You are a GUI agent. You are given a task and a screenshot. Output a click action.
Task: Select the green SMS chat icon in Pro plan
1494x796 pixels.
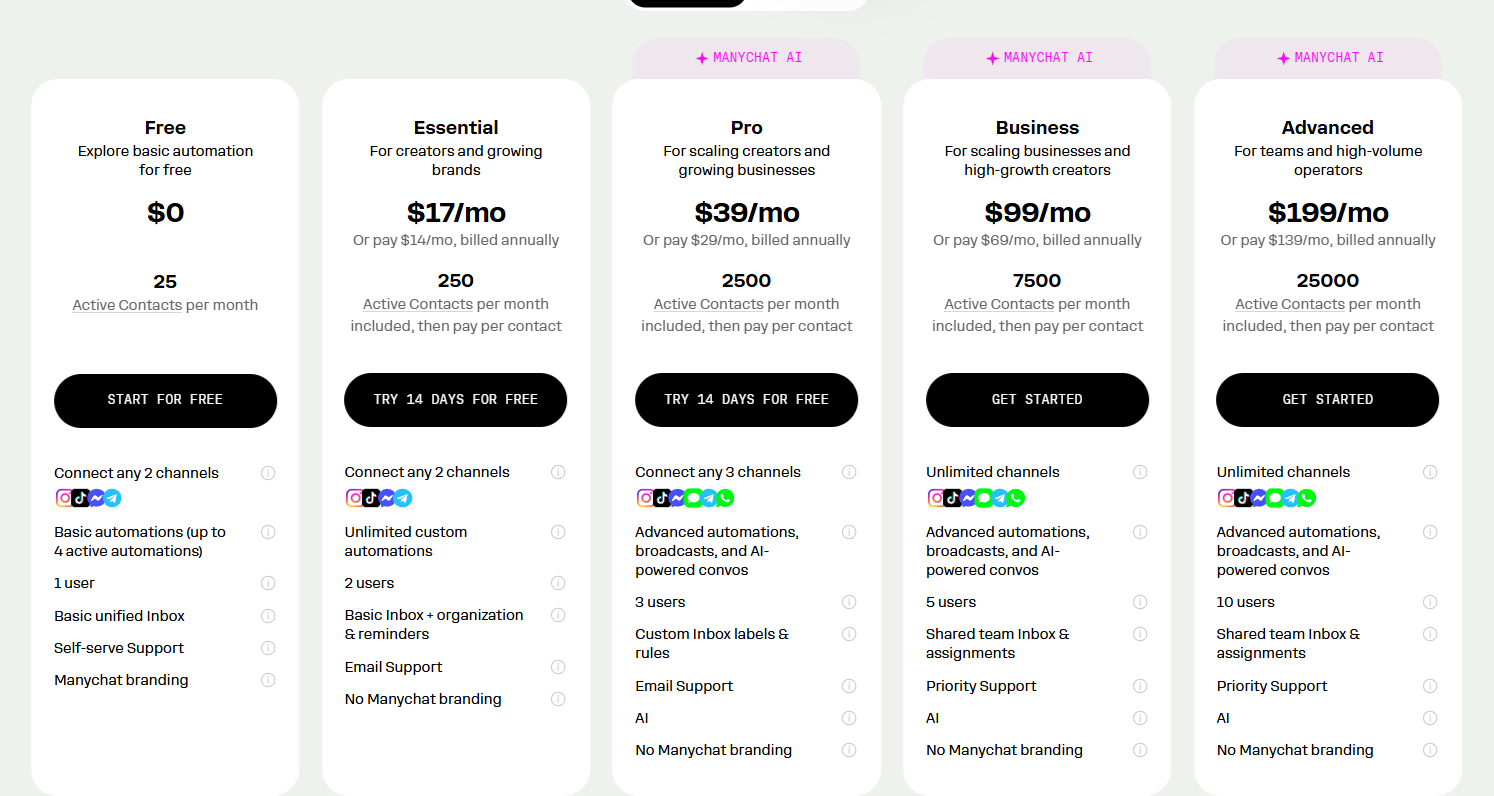[695, 497]
